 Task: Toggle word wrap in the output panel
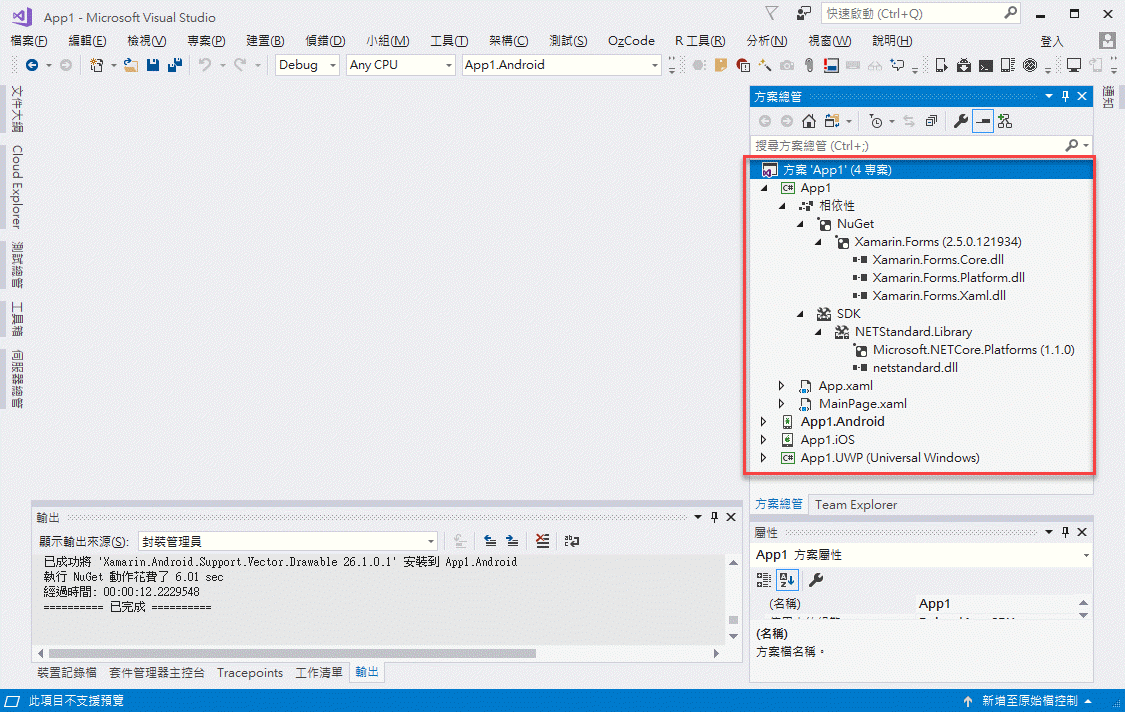point(572,541)
